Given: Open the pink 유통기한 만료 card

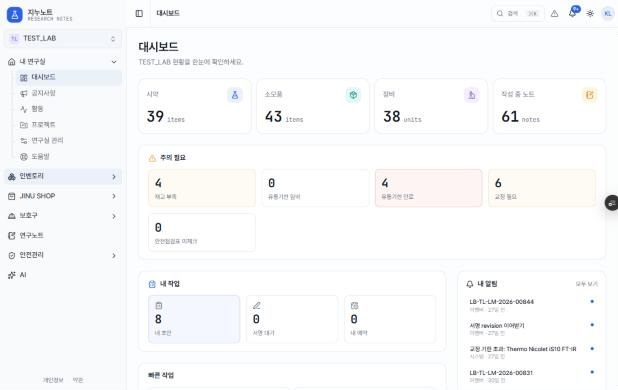Looking at the screenshot, I should [x=428, y=188].
